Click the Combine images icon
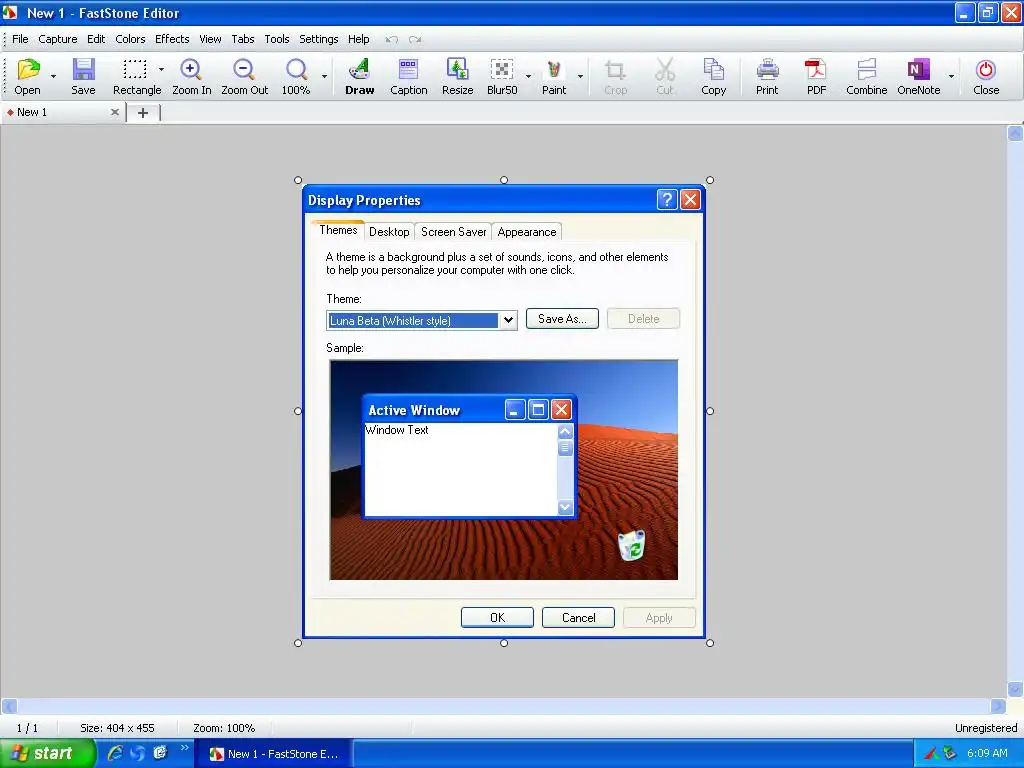This screenshot has width=1024, height=768. click(x=866, y=76)
